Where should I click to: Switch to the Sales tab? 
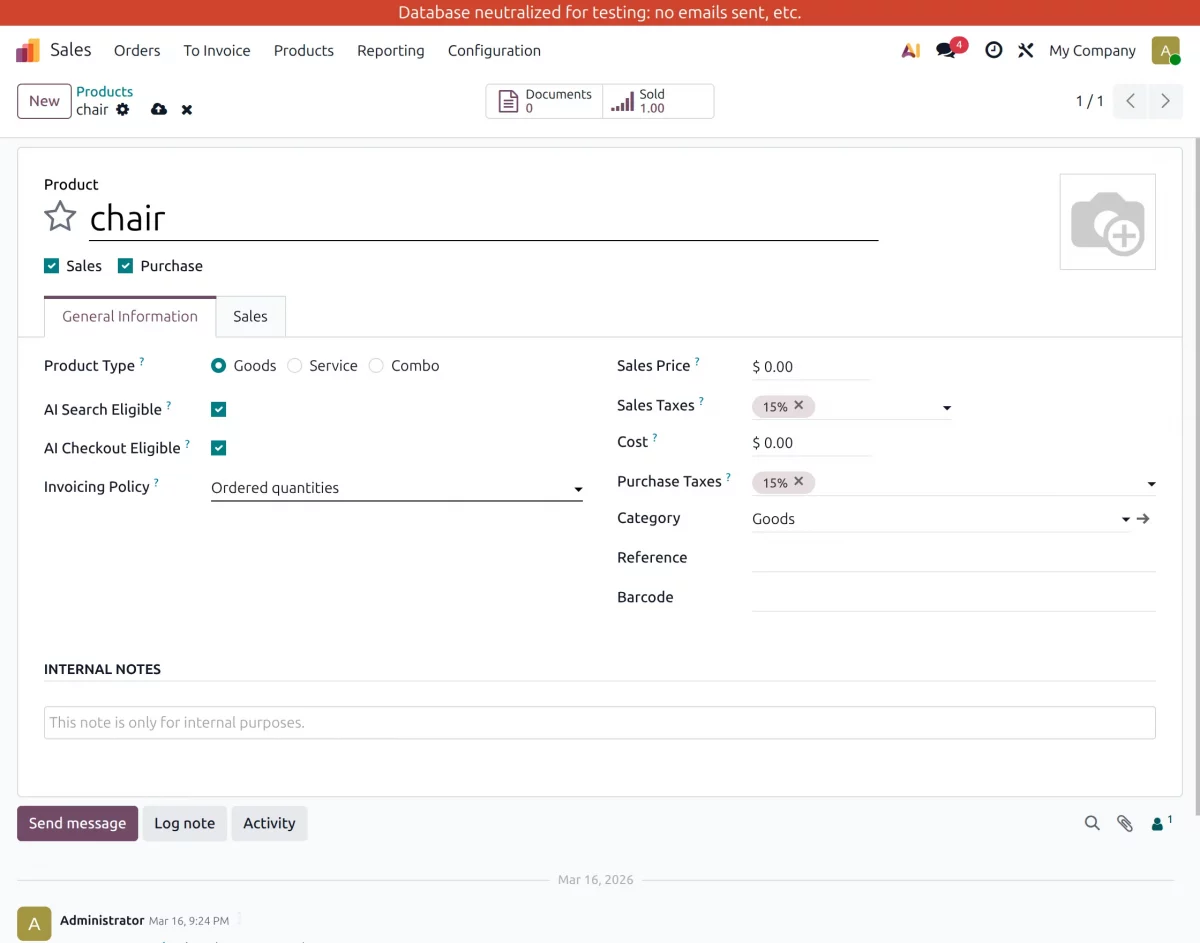click(x=250, y=316)
